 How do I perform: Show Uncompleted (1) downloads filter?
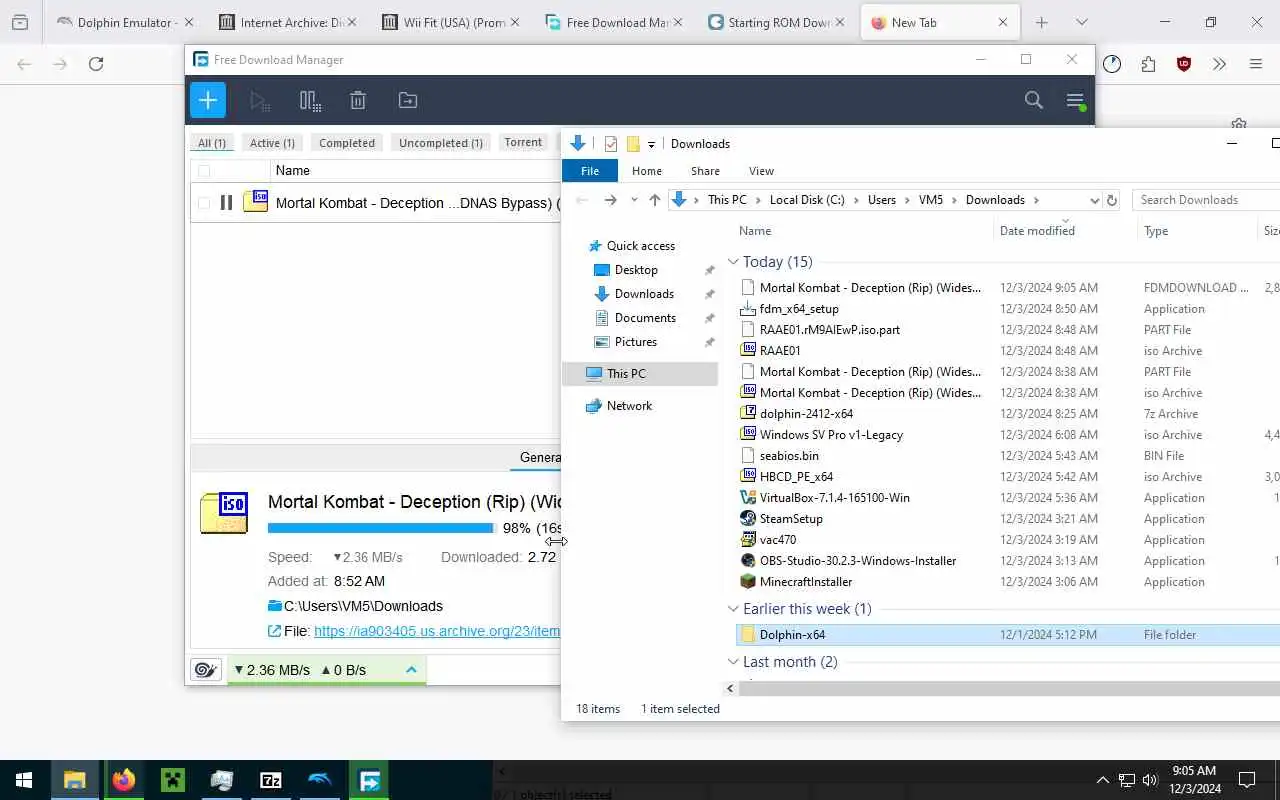click(441, 143)
